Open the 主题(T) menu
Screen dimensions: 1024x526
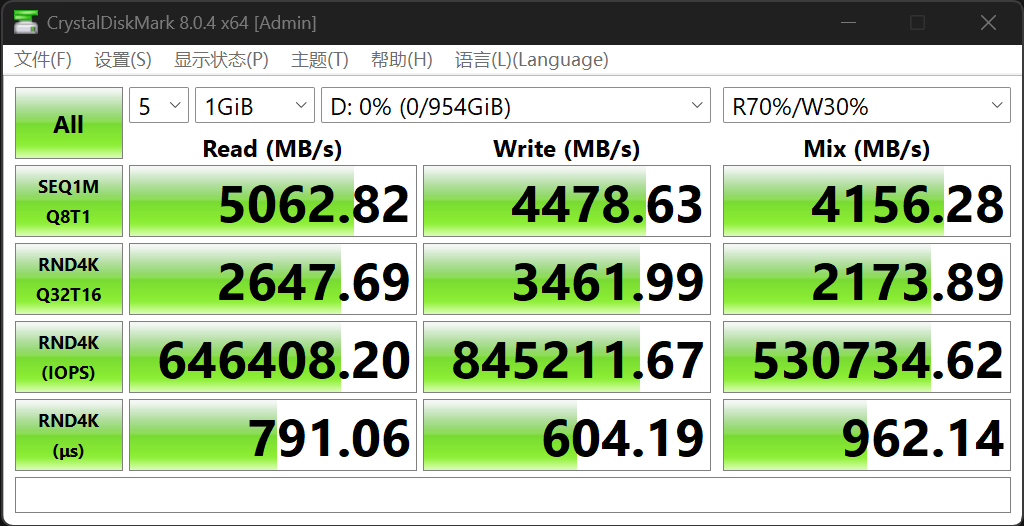coord(319,60)
